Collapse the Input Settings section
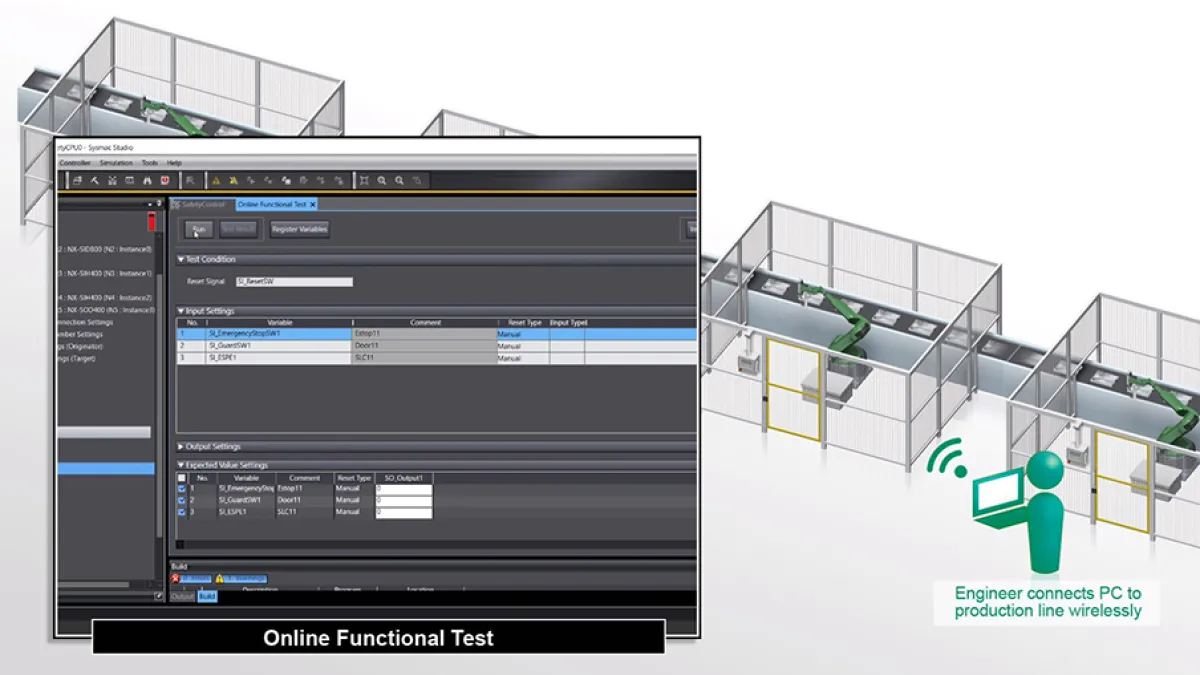Viewport: 1200px width, 675px height. [181, 311]
